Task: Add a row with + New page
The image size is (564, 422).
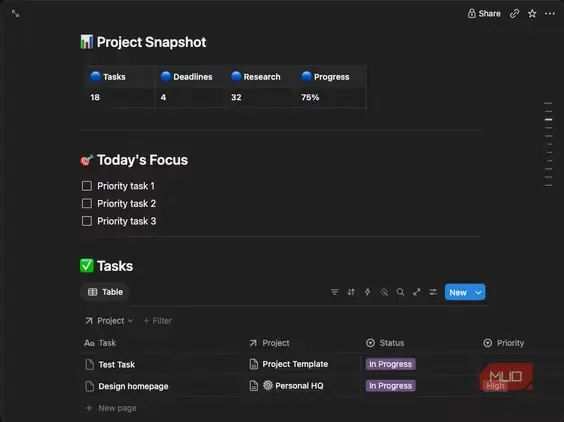Action: tap(111, 408)
